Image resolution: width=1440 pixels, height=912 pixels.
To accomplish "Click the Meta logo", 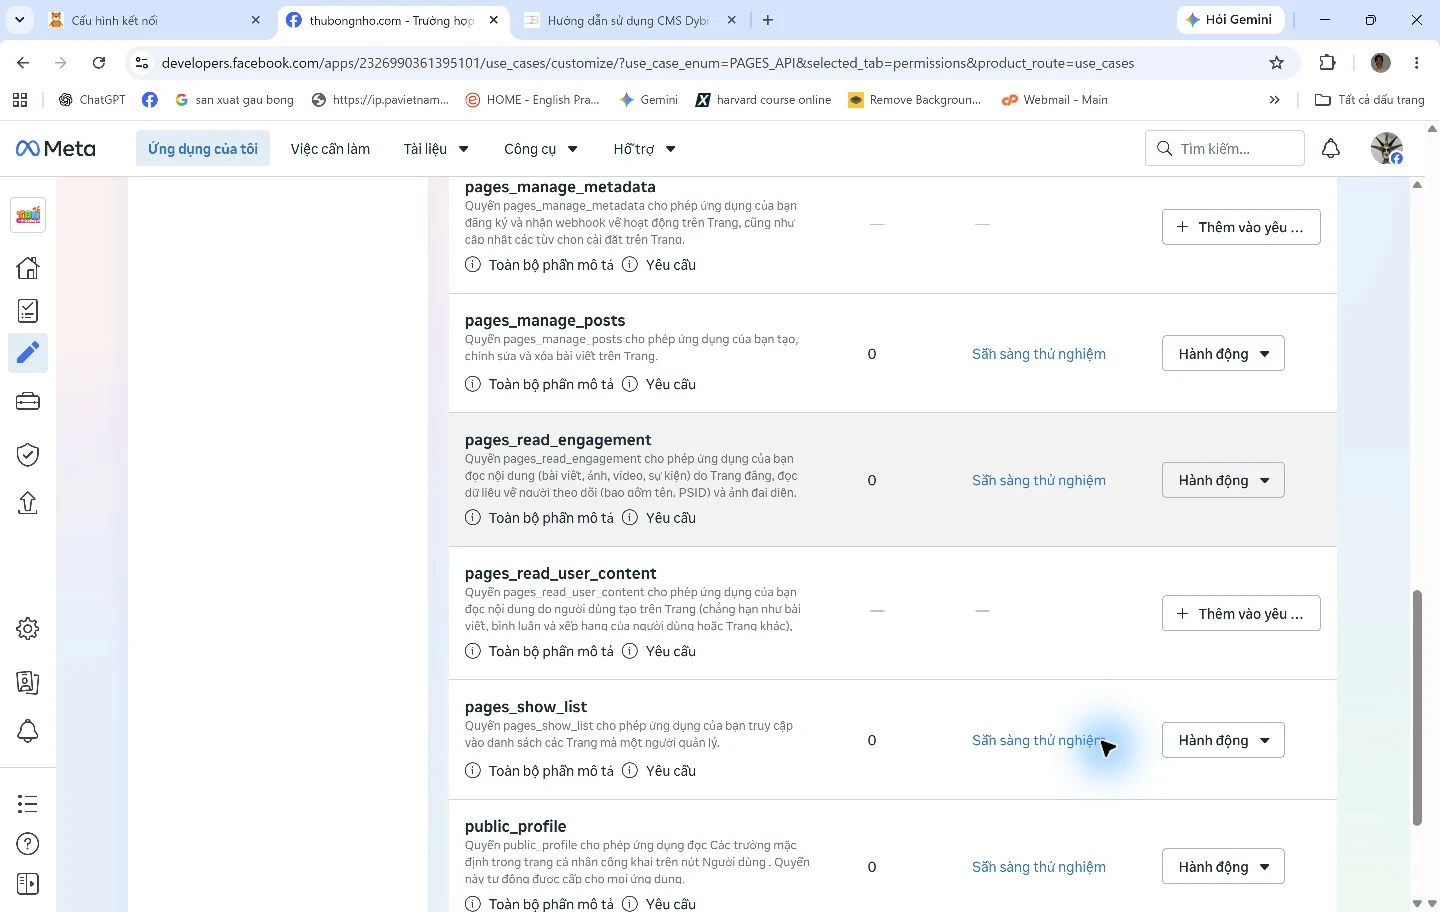I will [56, 149].
